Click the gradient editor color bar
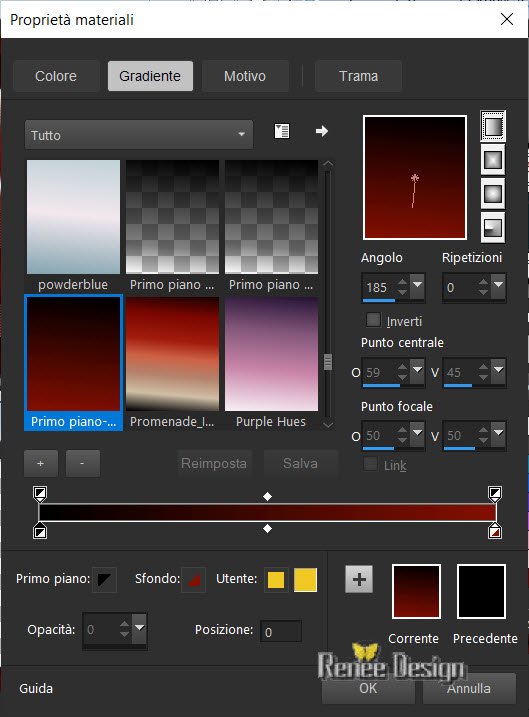The height and width of the screenshot is (717, 529). coord(267,513)
